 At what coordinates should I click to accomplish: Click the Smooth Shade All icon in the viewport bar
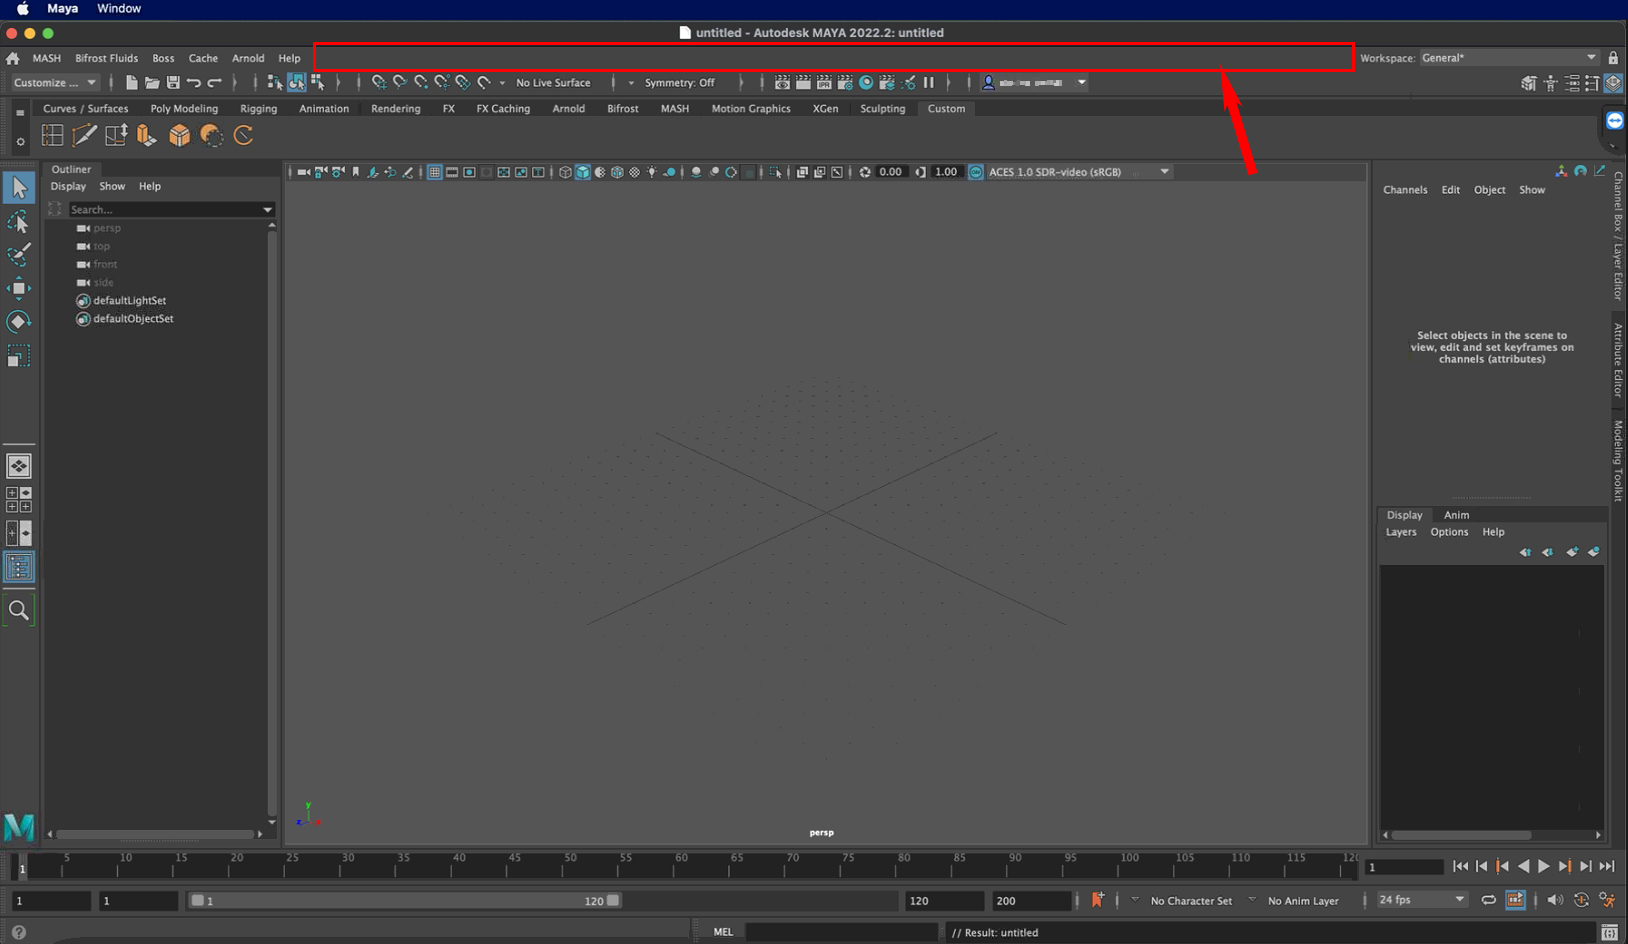click(581, 171)
